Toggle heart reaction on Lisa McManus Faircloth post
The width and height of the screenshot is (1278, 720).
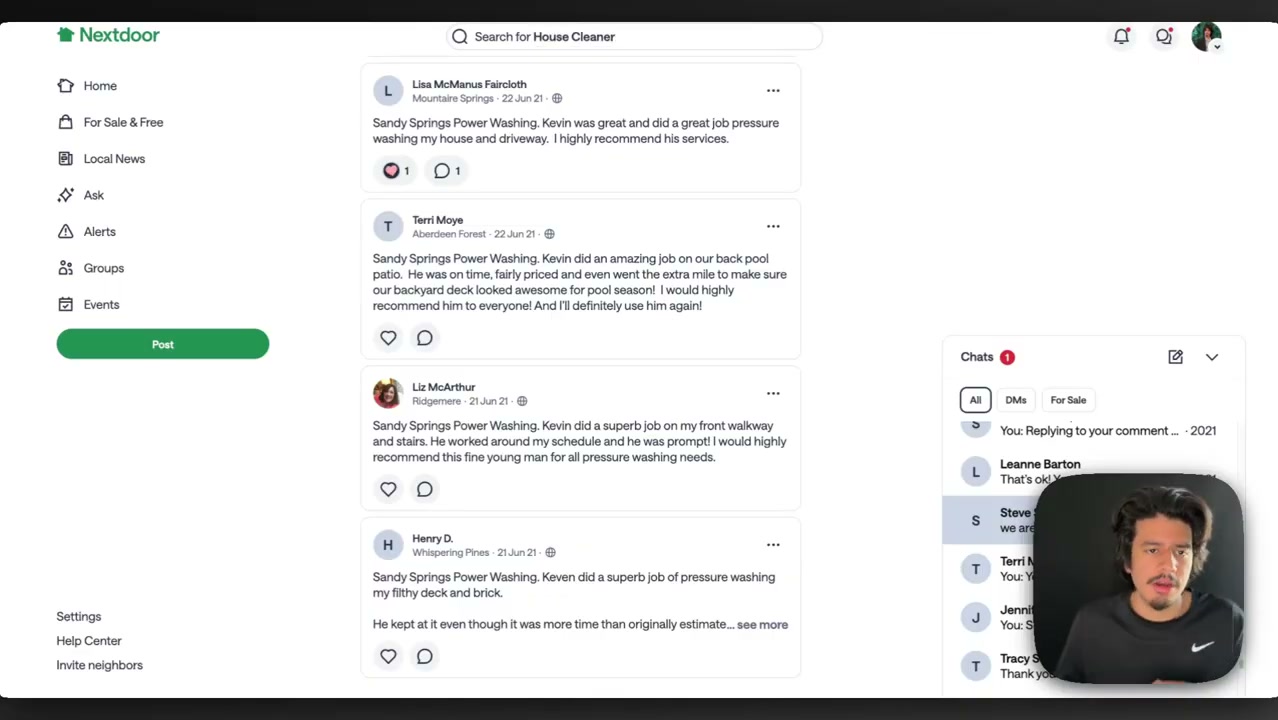396,171
